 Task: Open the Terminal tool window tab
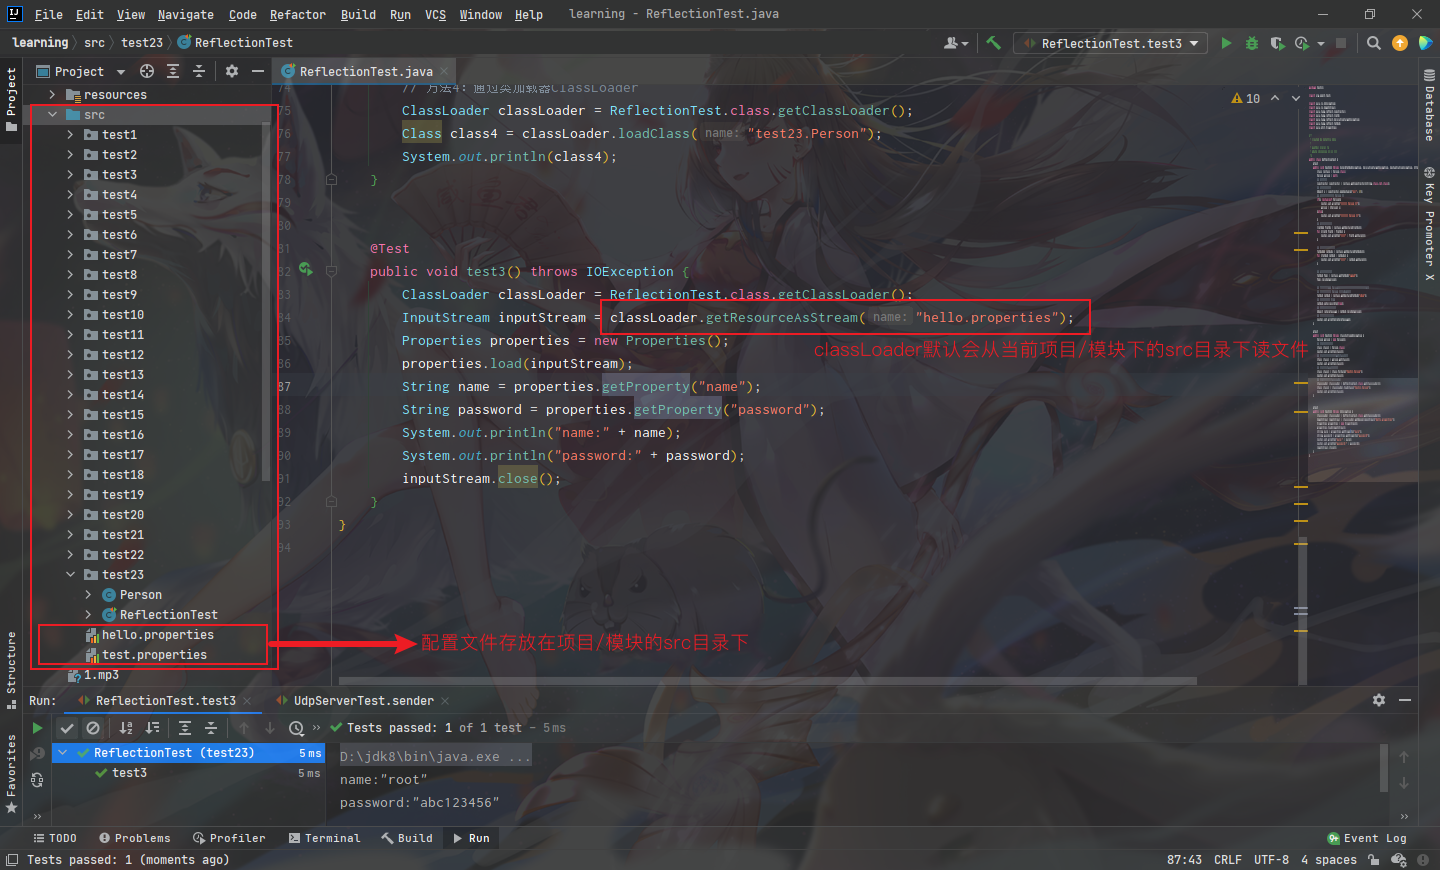coord(324,838)
